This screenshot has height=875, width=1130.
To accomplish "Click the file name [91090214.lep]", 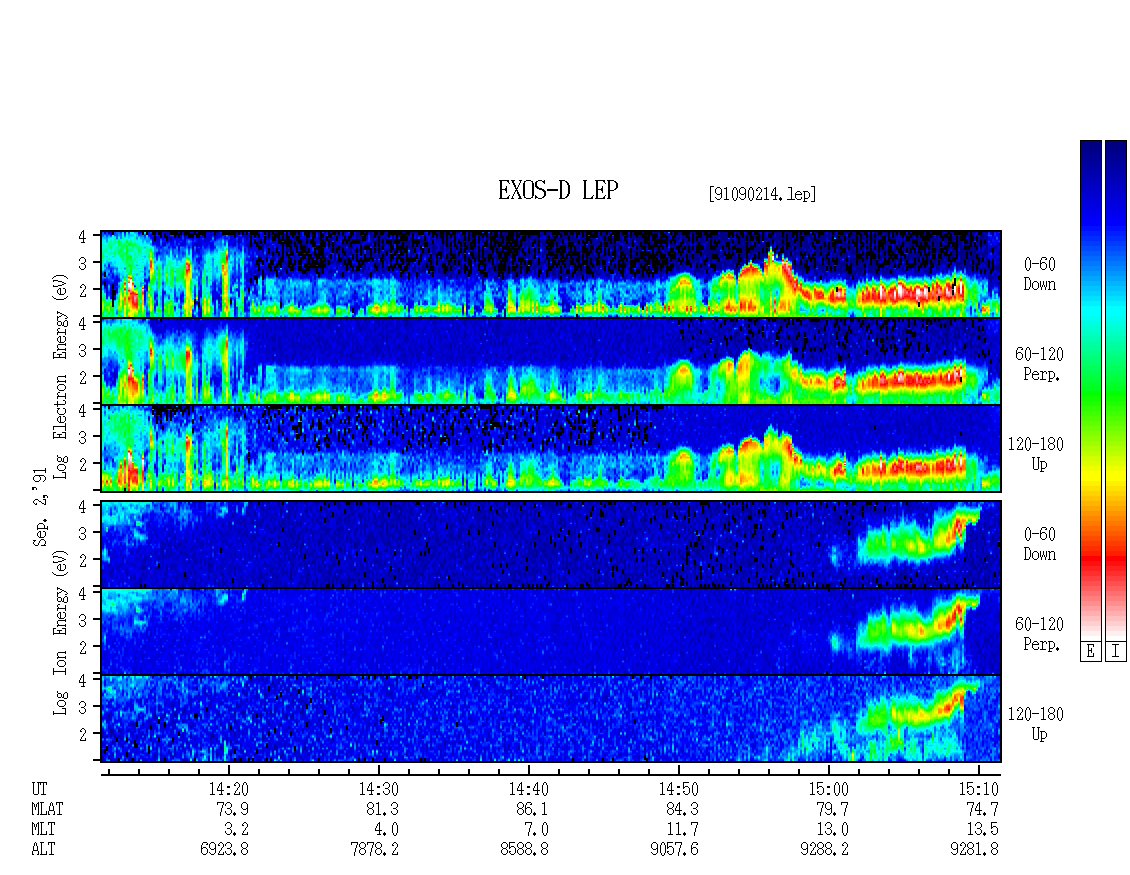I will pos(762,194).
